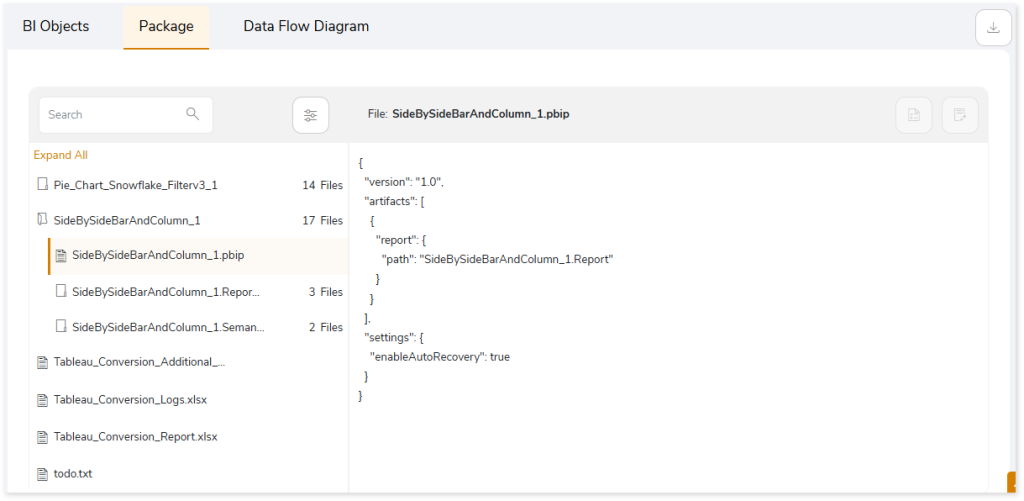Viewport: 1024px width, 501px height.
Task: Open the Data Flow Diagram tab
Action: tap(306, 26)
